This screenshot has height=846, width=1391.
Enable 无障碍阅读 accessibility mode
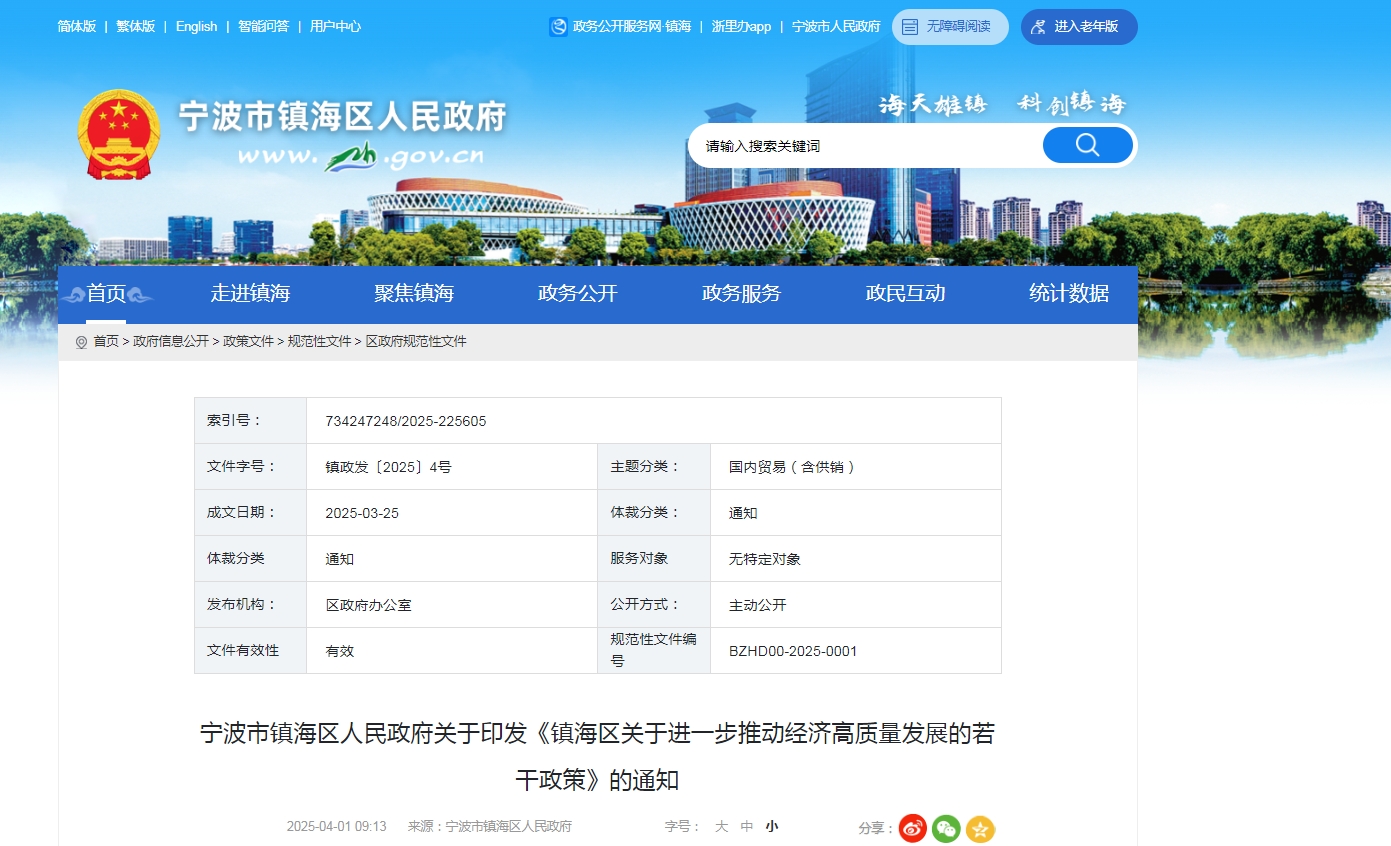click(x=949, y=27)
